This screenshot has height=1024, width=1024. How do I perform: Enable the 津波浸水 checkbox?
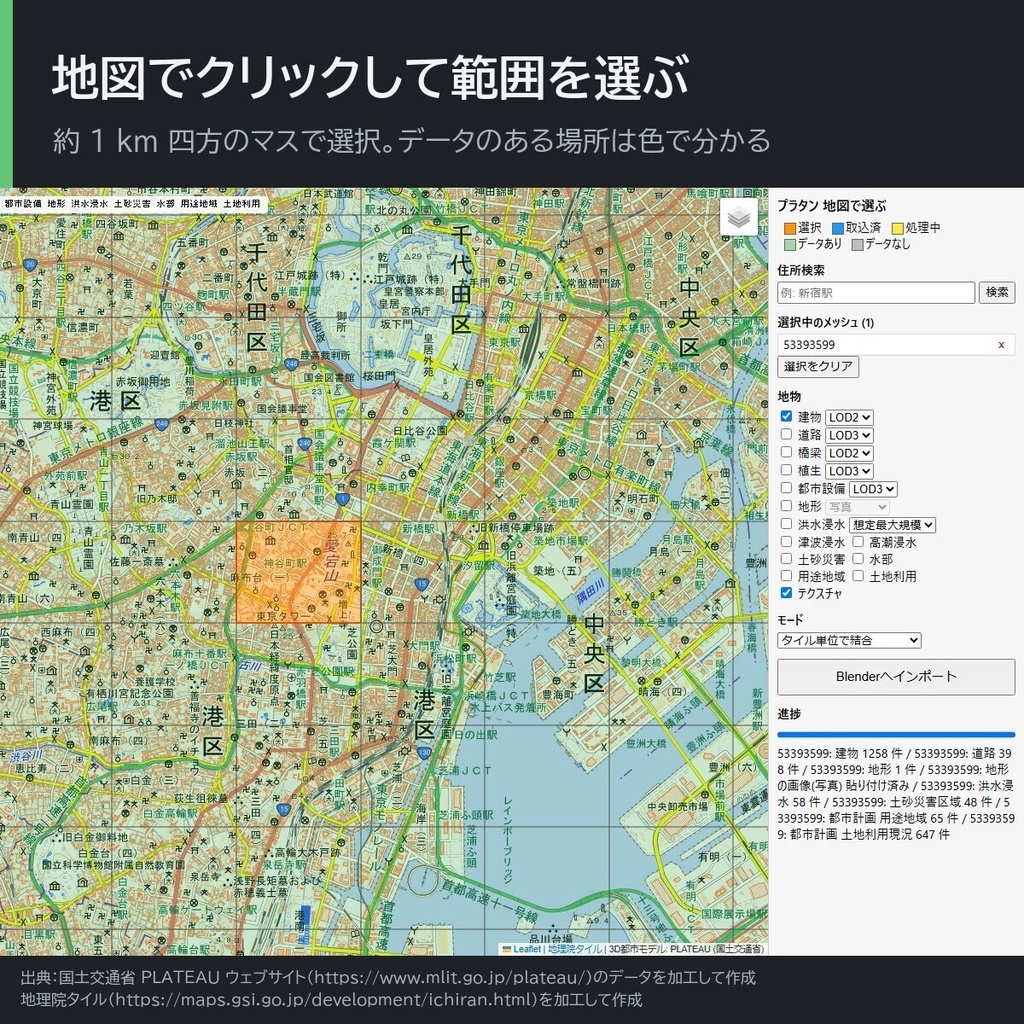click(x=786, y=541)
